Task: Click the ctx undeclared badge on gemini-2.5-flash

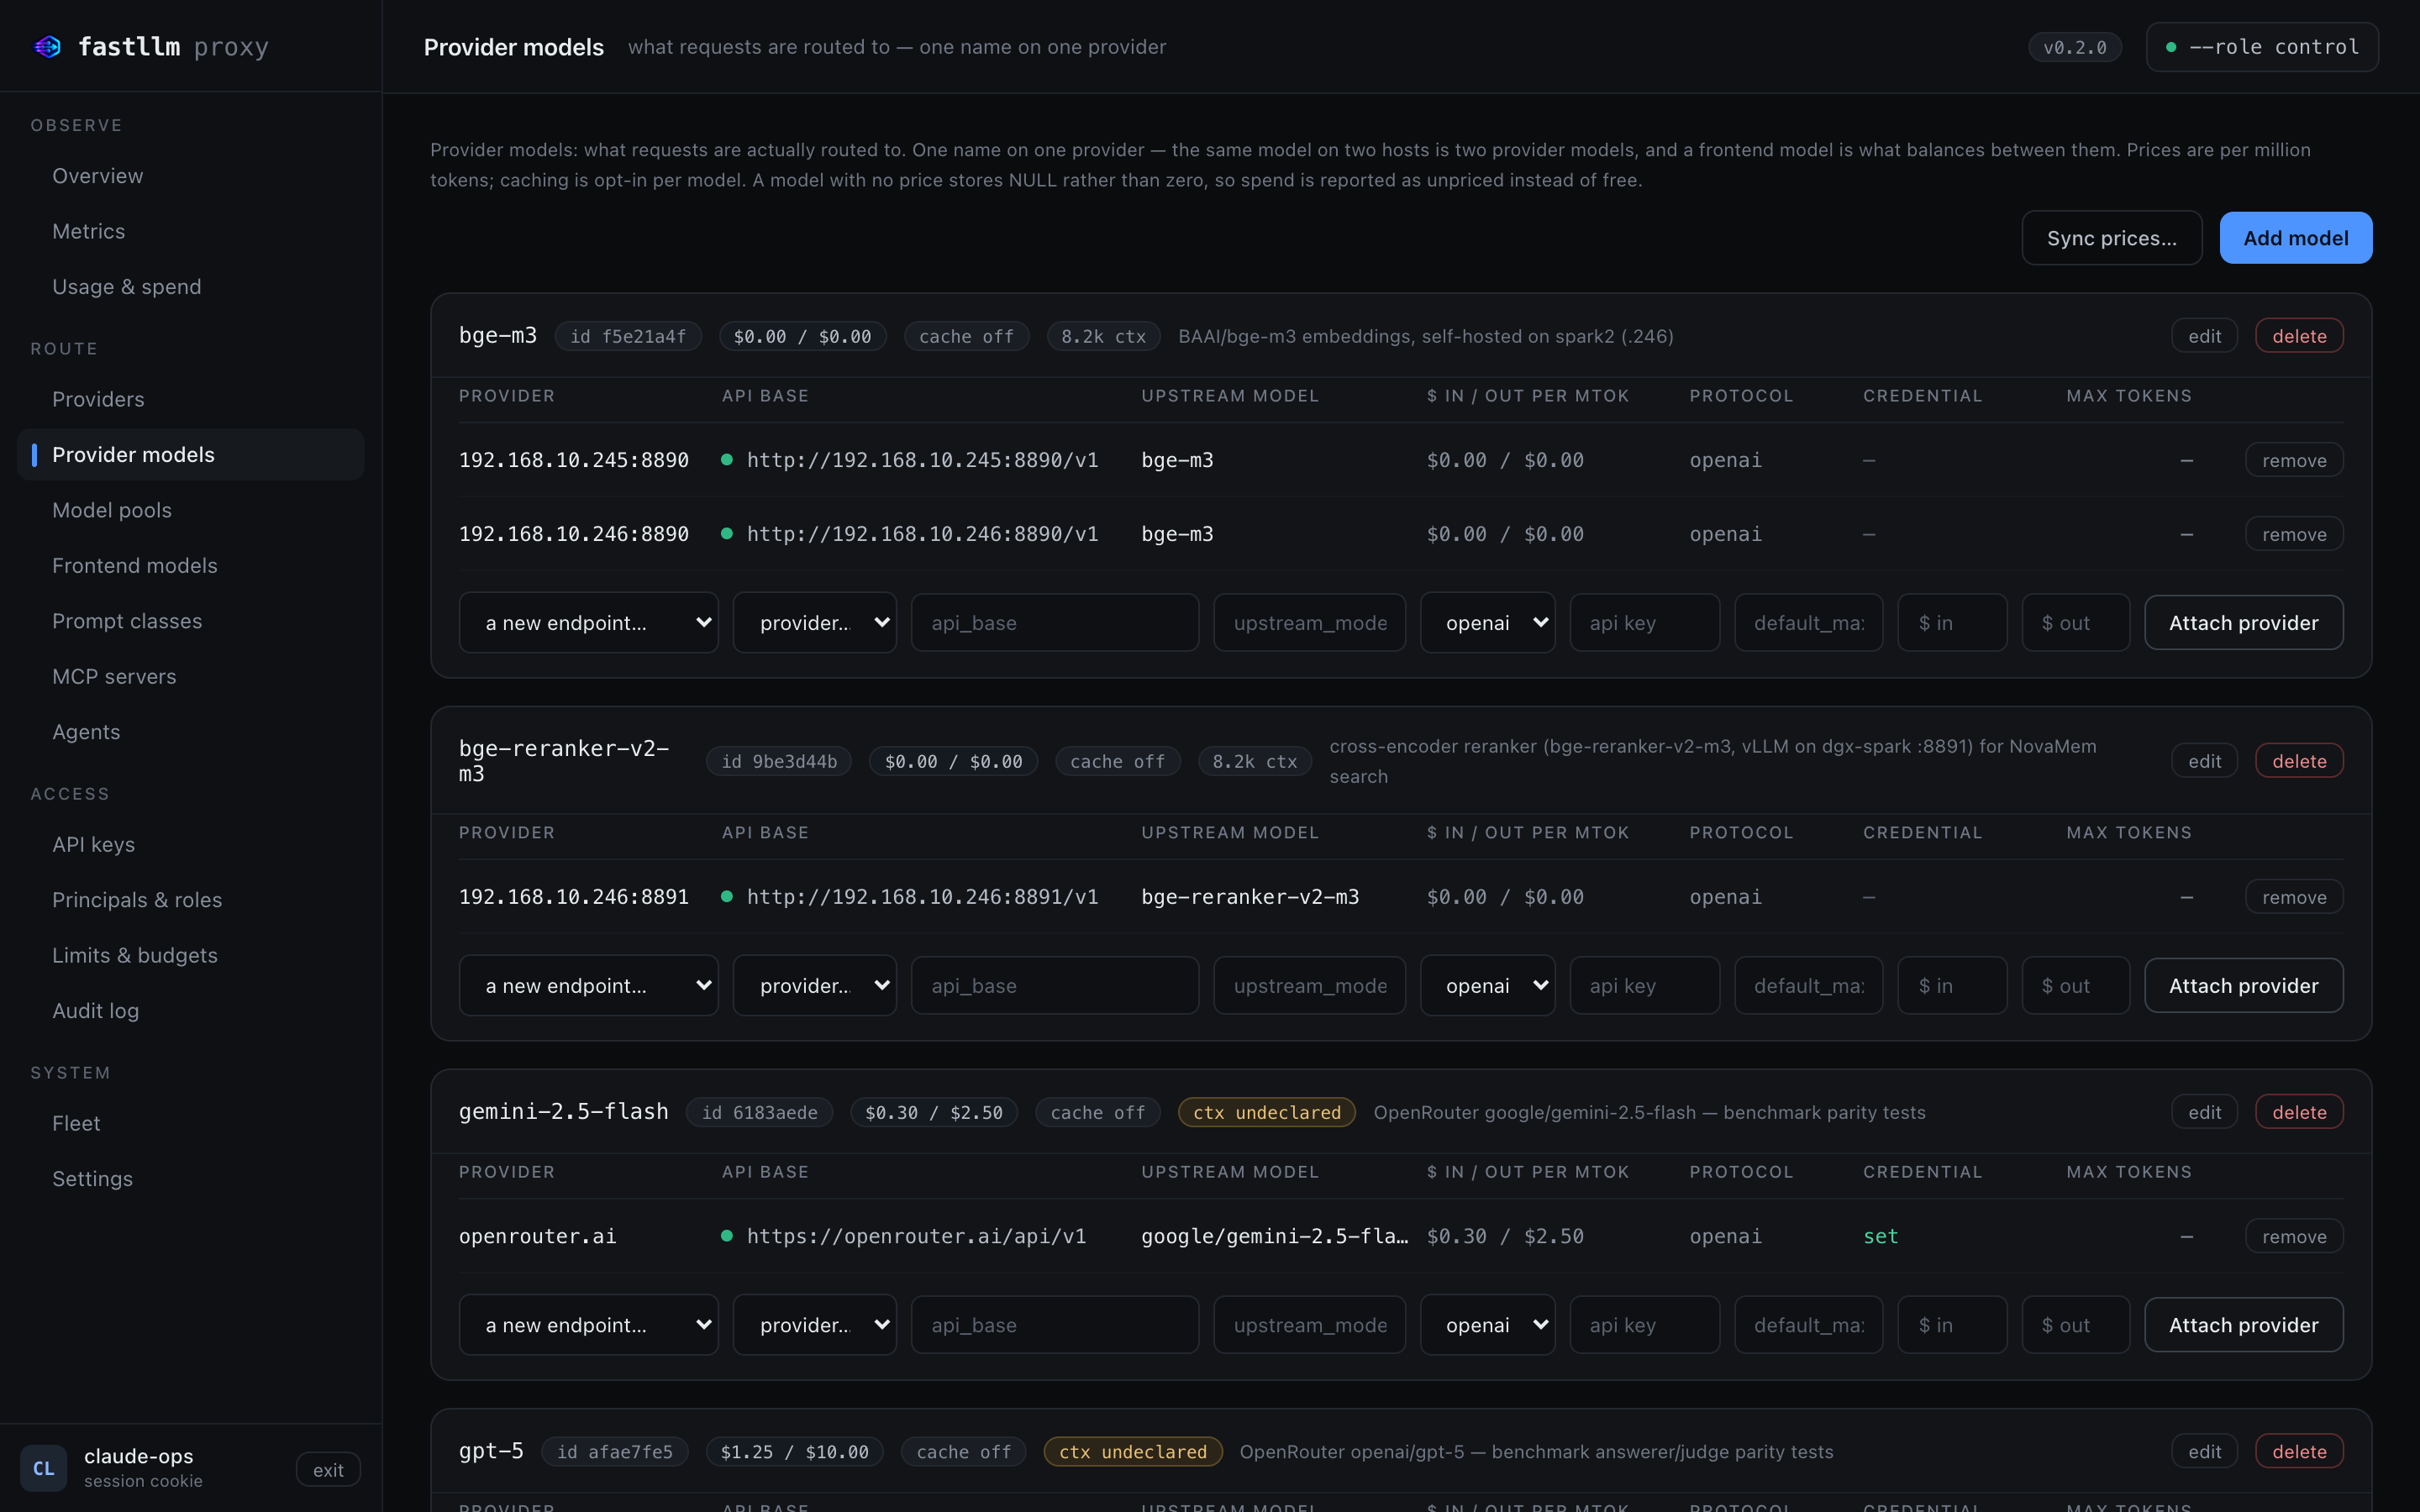Action: point(1266,1112)
